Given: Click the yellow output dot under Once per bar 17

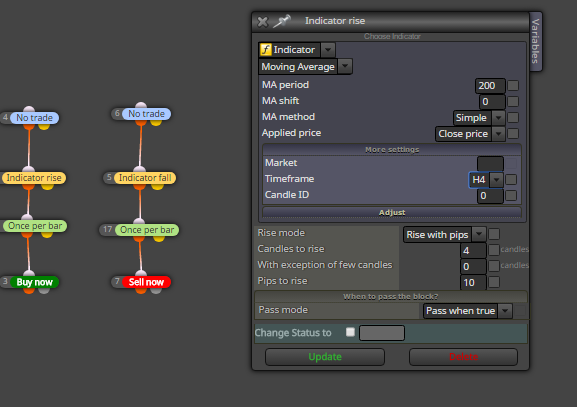Looking at the screenshot, I should (x=159, y=238).
